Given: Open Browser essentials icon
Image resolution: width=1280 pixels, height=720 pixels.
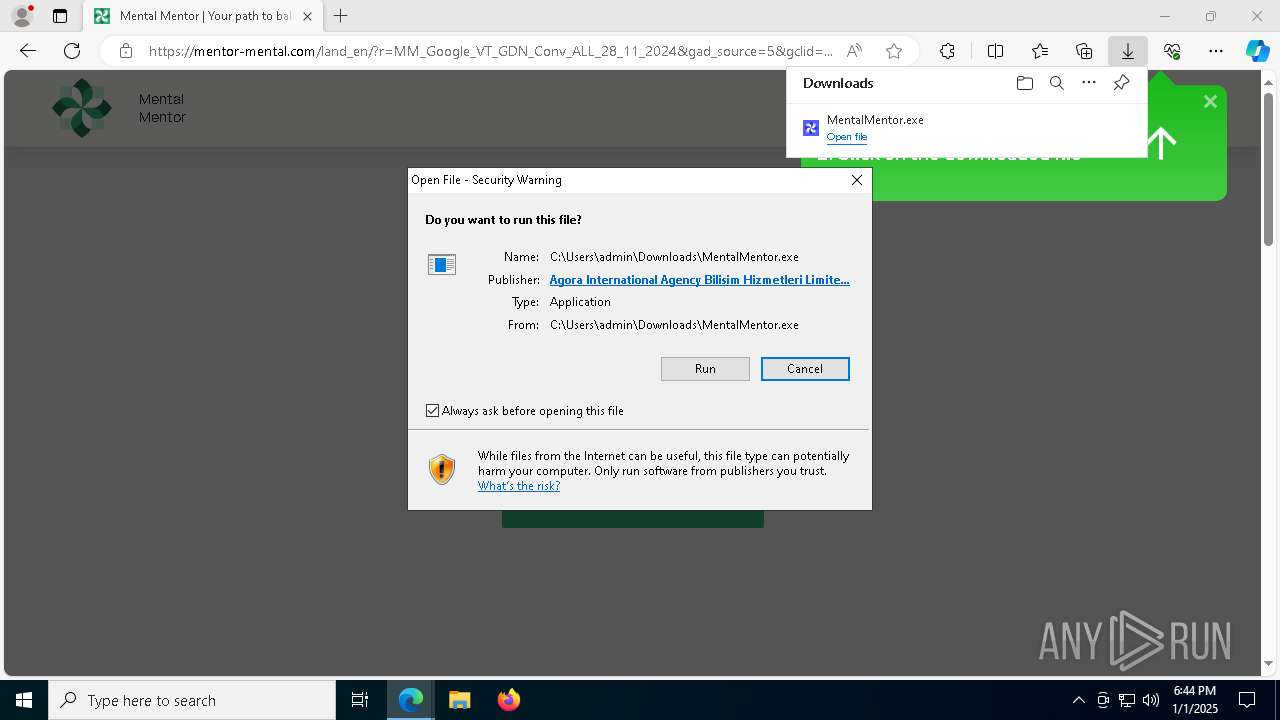Looking at the screenshot, I should [1172, 51].
